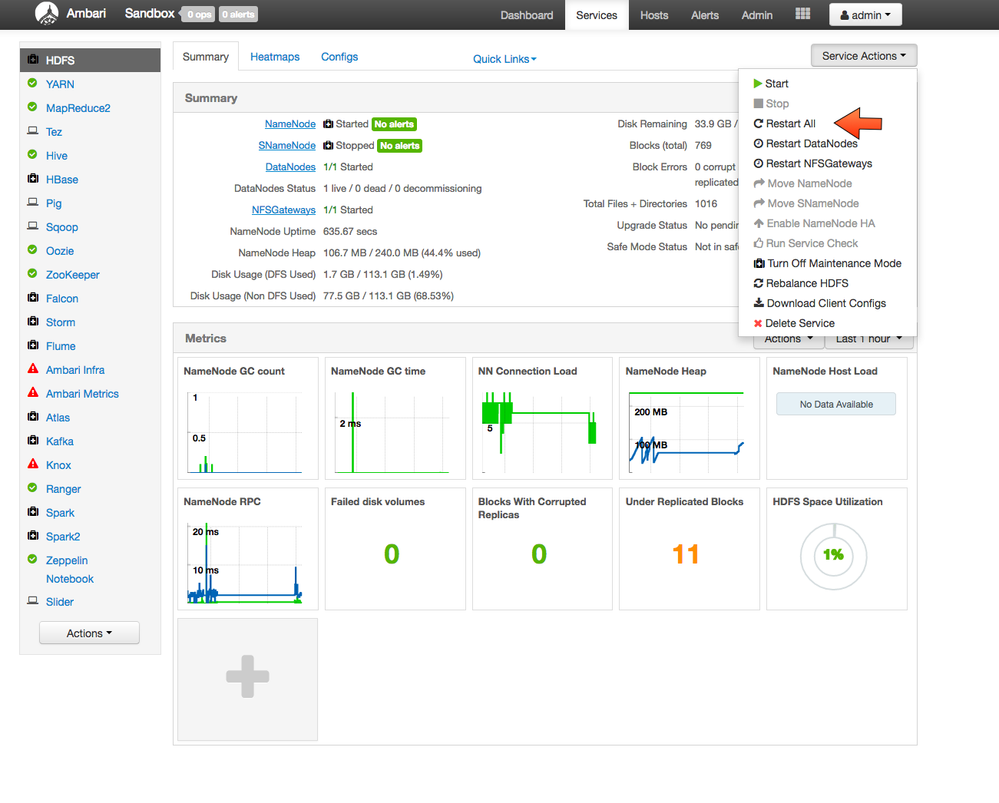The height and width of the screenshot is (803, 999).
Task: Open the Service Actions dropdown
Action: (x=863, y=56)
